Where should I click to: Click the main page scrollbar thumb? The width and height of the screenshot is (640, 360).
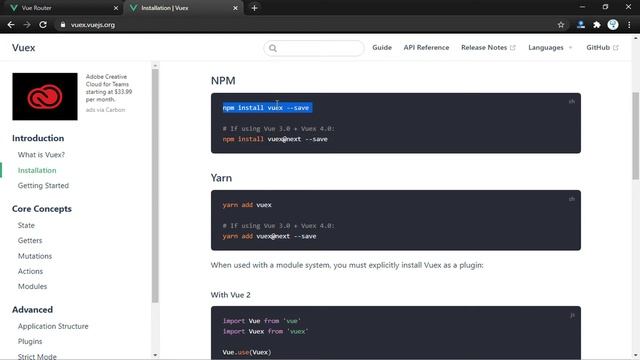coord(636,136)
